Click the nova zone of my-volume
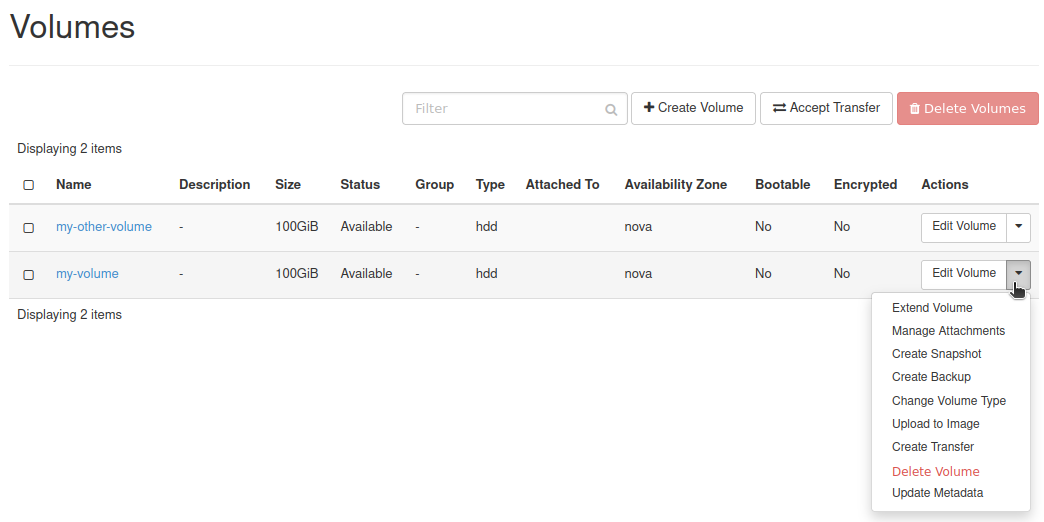The height and width of the screenshot is (522, 1044). coord(638,274)
